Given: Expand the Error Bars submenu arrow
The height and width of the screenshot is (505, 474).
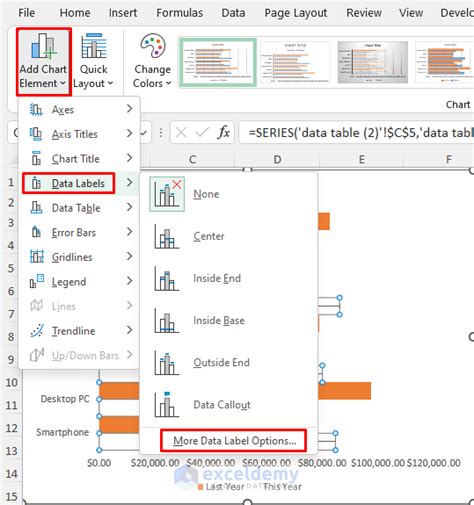Looking at the screenshot, I should coord(130,232).
